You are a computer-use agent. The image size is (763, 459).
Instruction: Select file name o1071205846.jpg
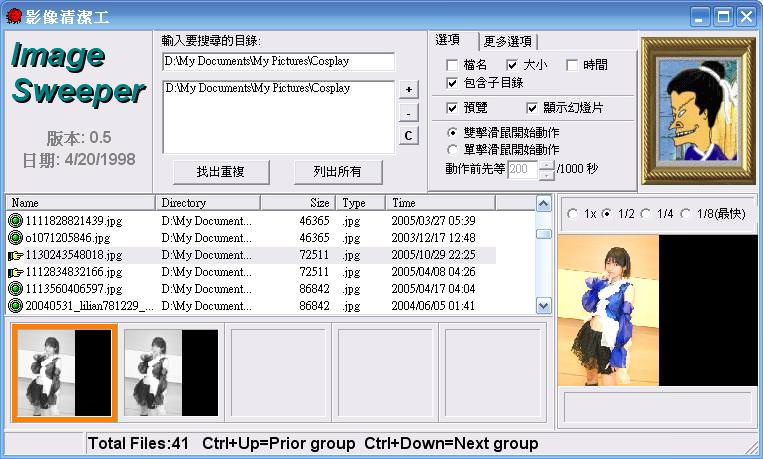click(x=68, y=238)
